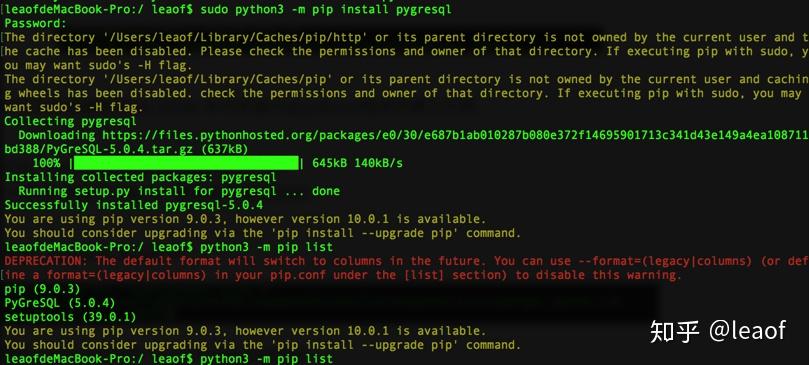Click the last 'python3 -m pip list' command

(266, 358)
